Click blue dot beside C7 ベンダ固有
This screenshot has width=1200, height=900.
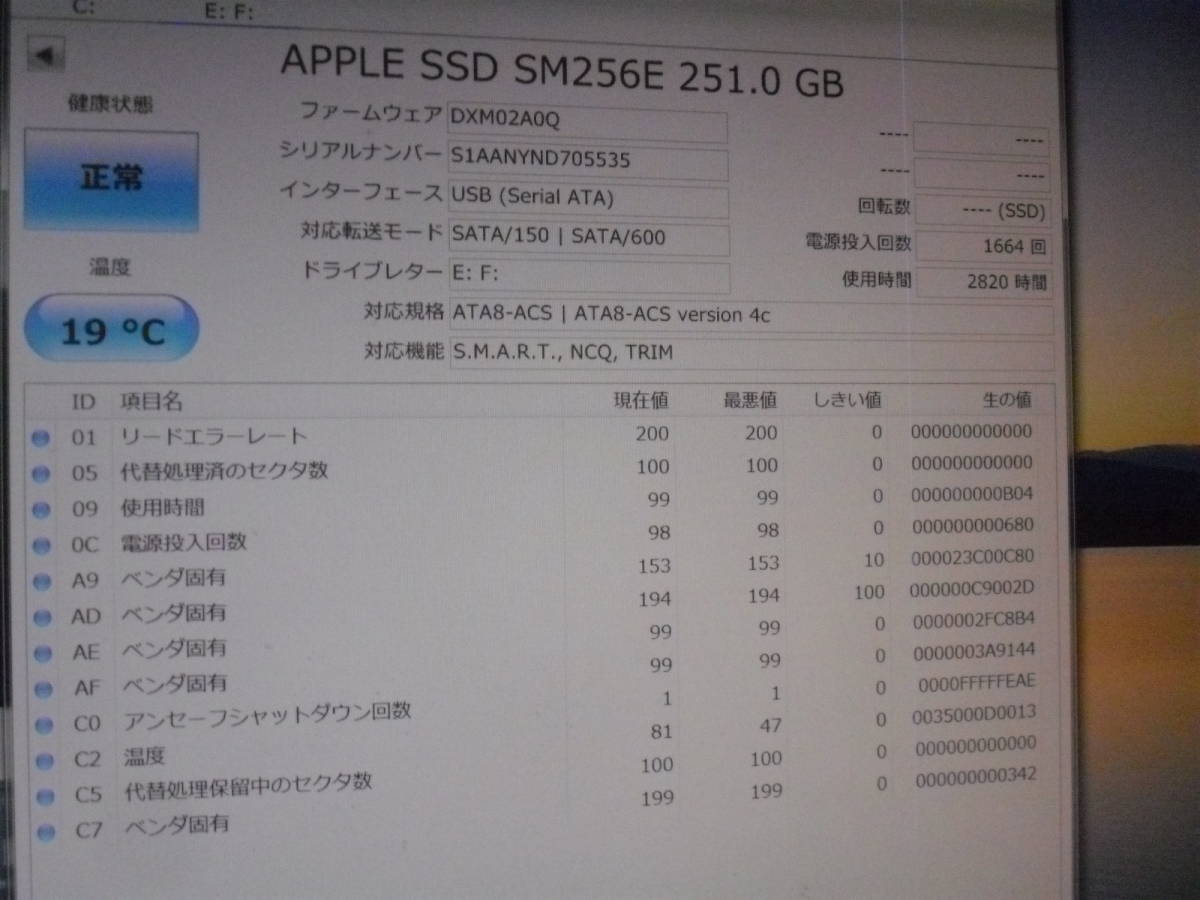40,827
